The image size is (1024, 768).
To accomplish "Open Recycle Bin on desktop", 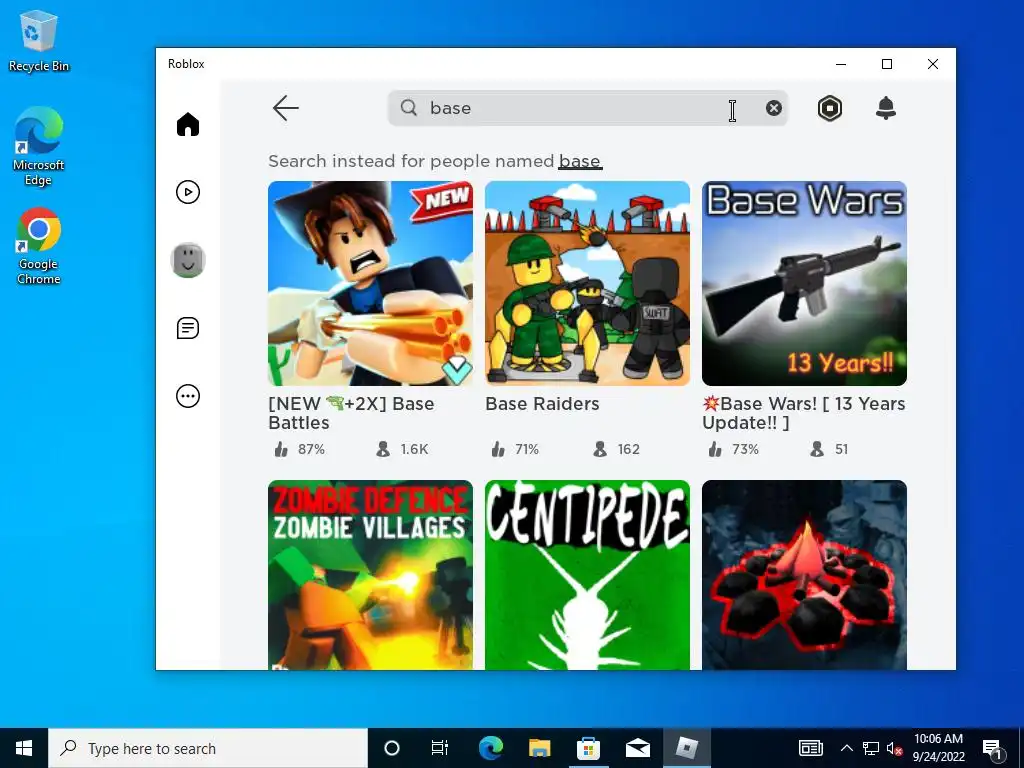I will click(39, 42).
